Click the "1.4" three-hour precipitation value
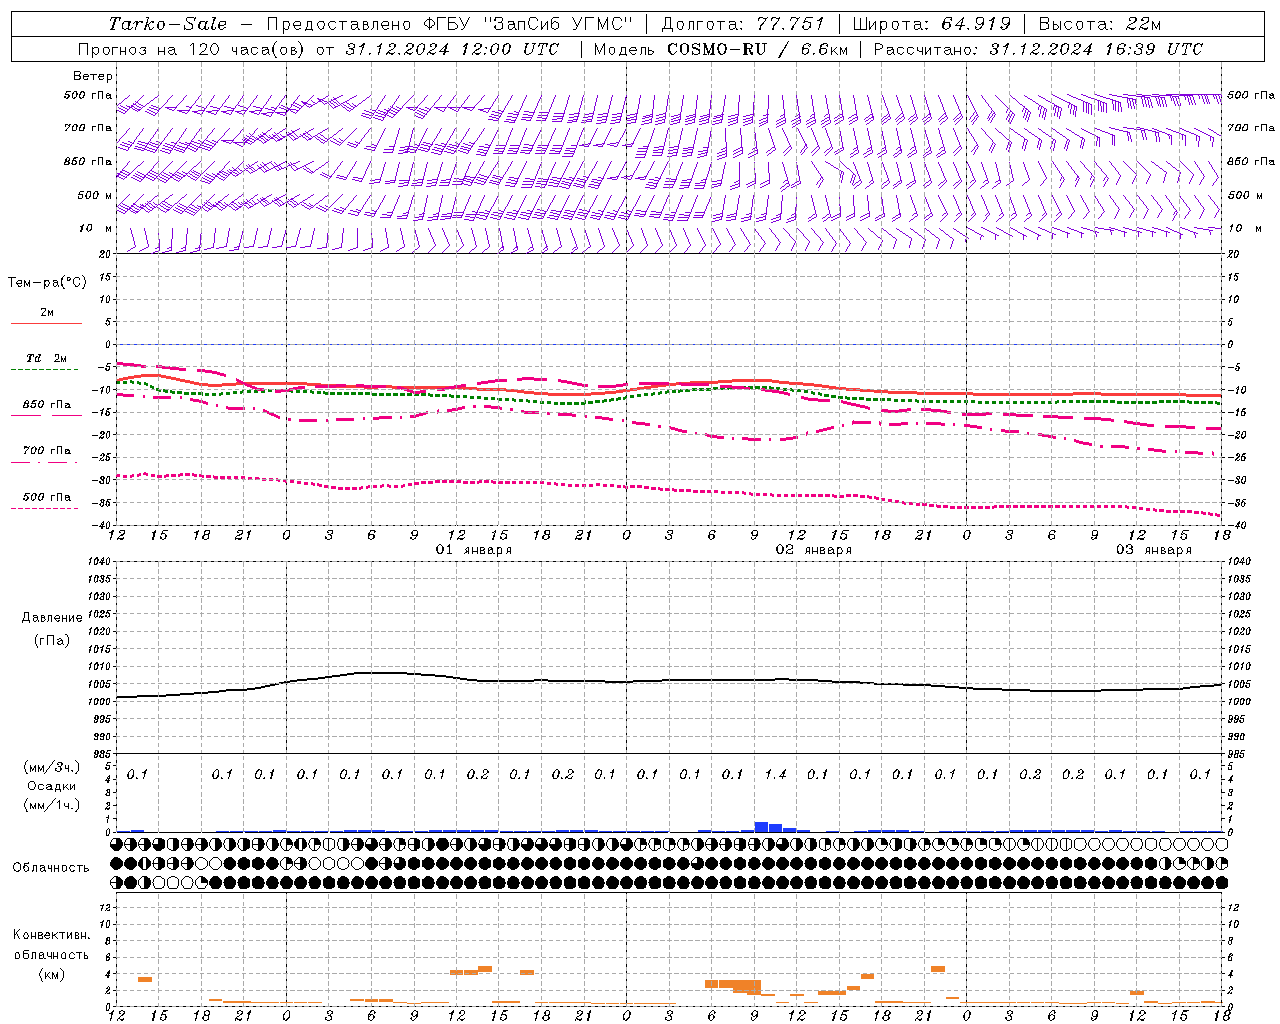This screenshot has width=1280, height=1024. point(775,774)
